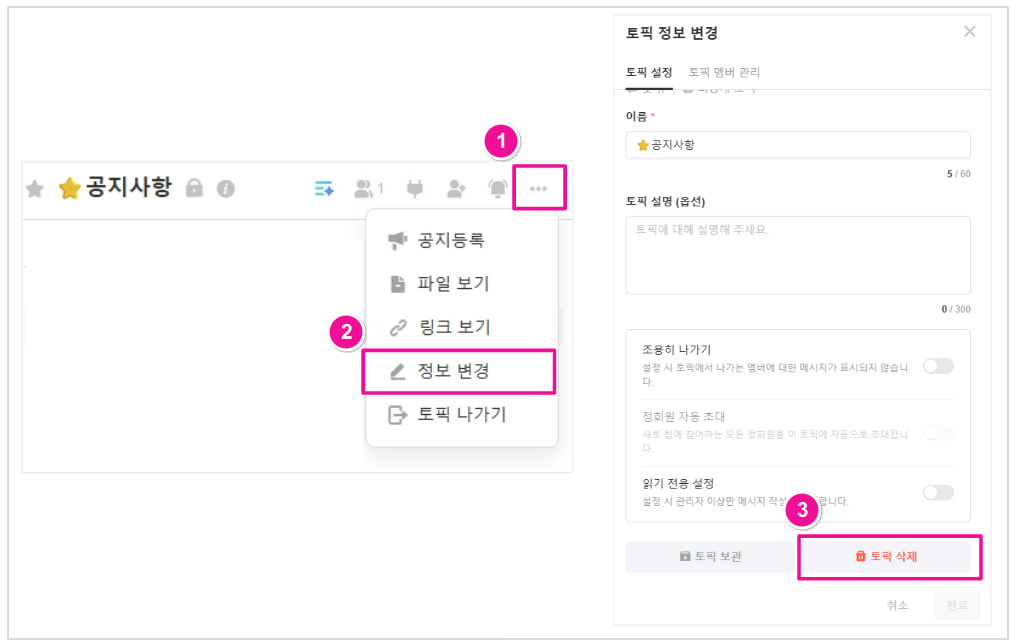The width and height of the screenshot is (1011, 643).
Task: Toggle the 조용히 나가기 switch
Action: 938,366
